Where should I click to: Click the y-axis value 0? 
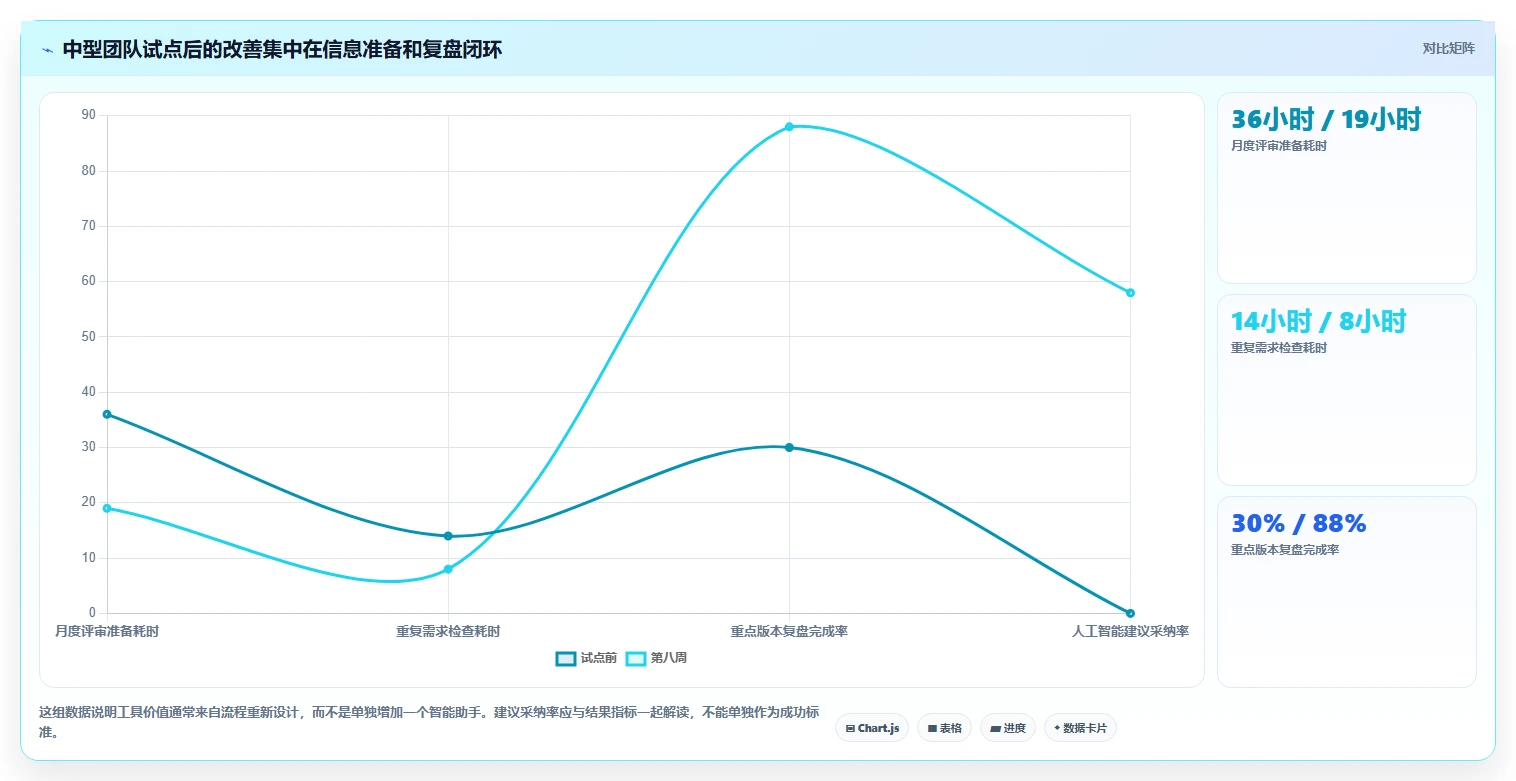point(92,613)
